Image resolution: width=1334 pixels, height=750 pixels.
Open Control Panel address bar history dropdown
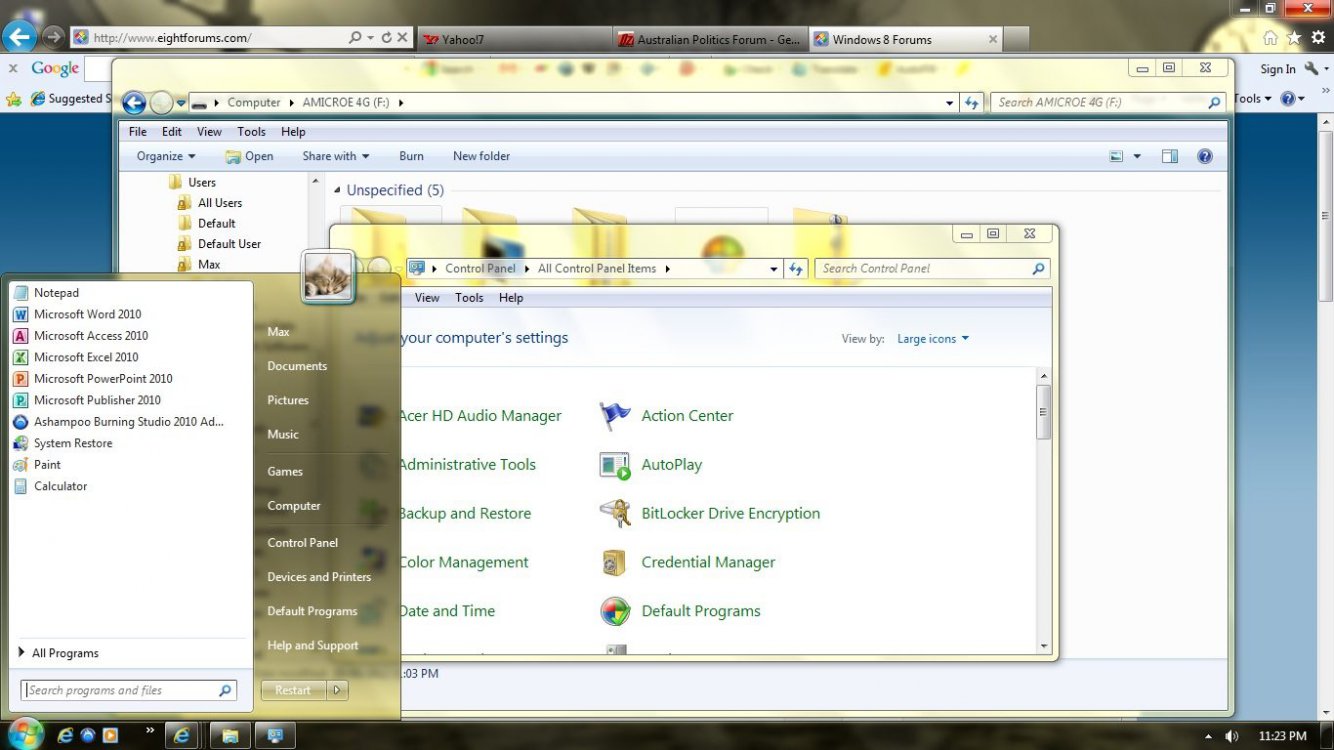tap(774, 269)
